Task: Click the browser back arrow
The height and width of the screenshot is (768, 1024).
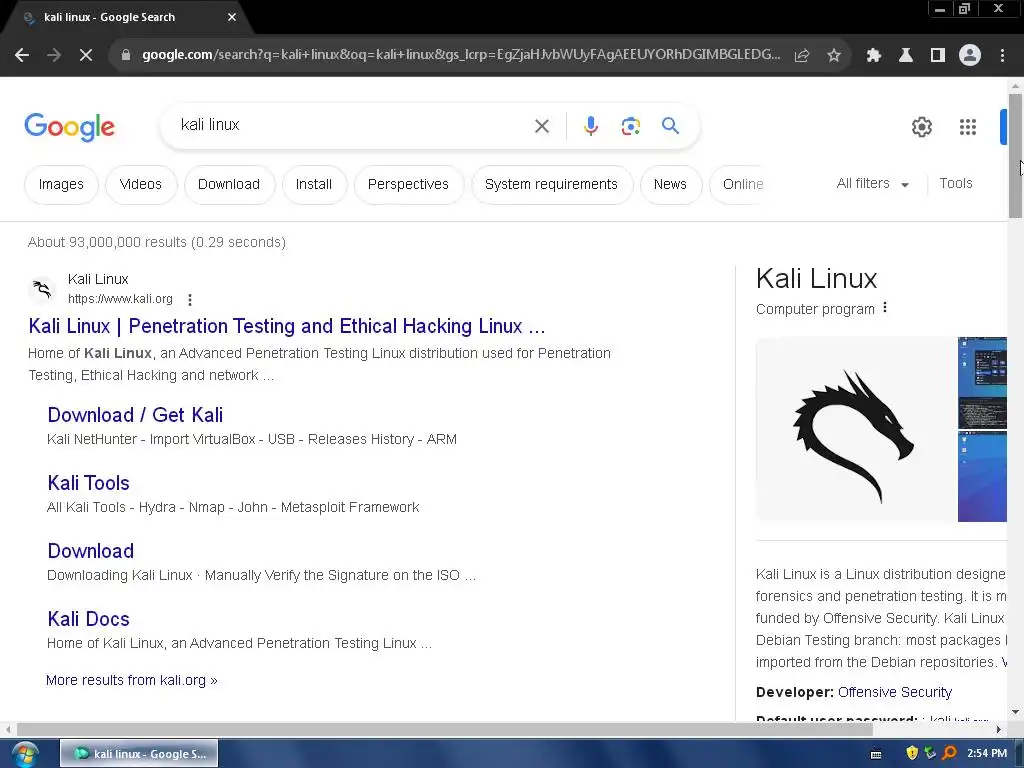Action: 22,56
